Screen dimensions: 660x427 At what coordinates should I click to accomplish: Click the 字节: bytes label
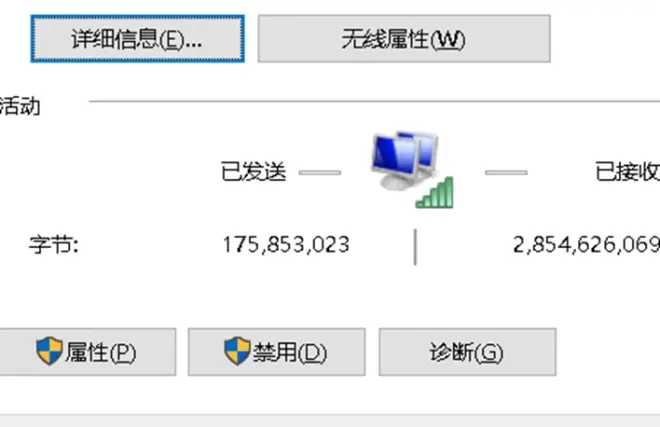click(54, 245)
